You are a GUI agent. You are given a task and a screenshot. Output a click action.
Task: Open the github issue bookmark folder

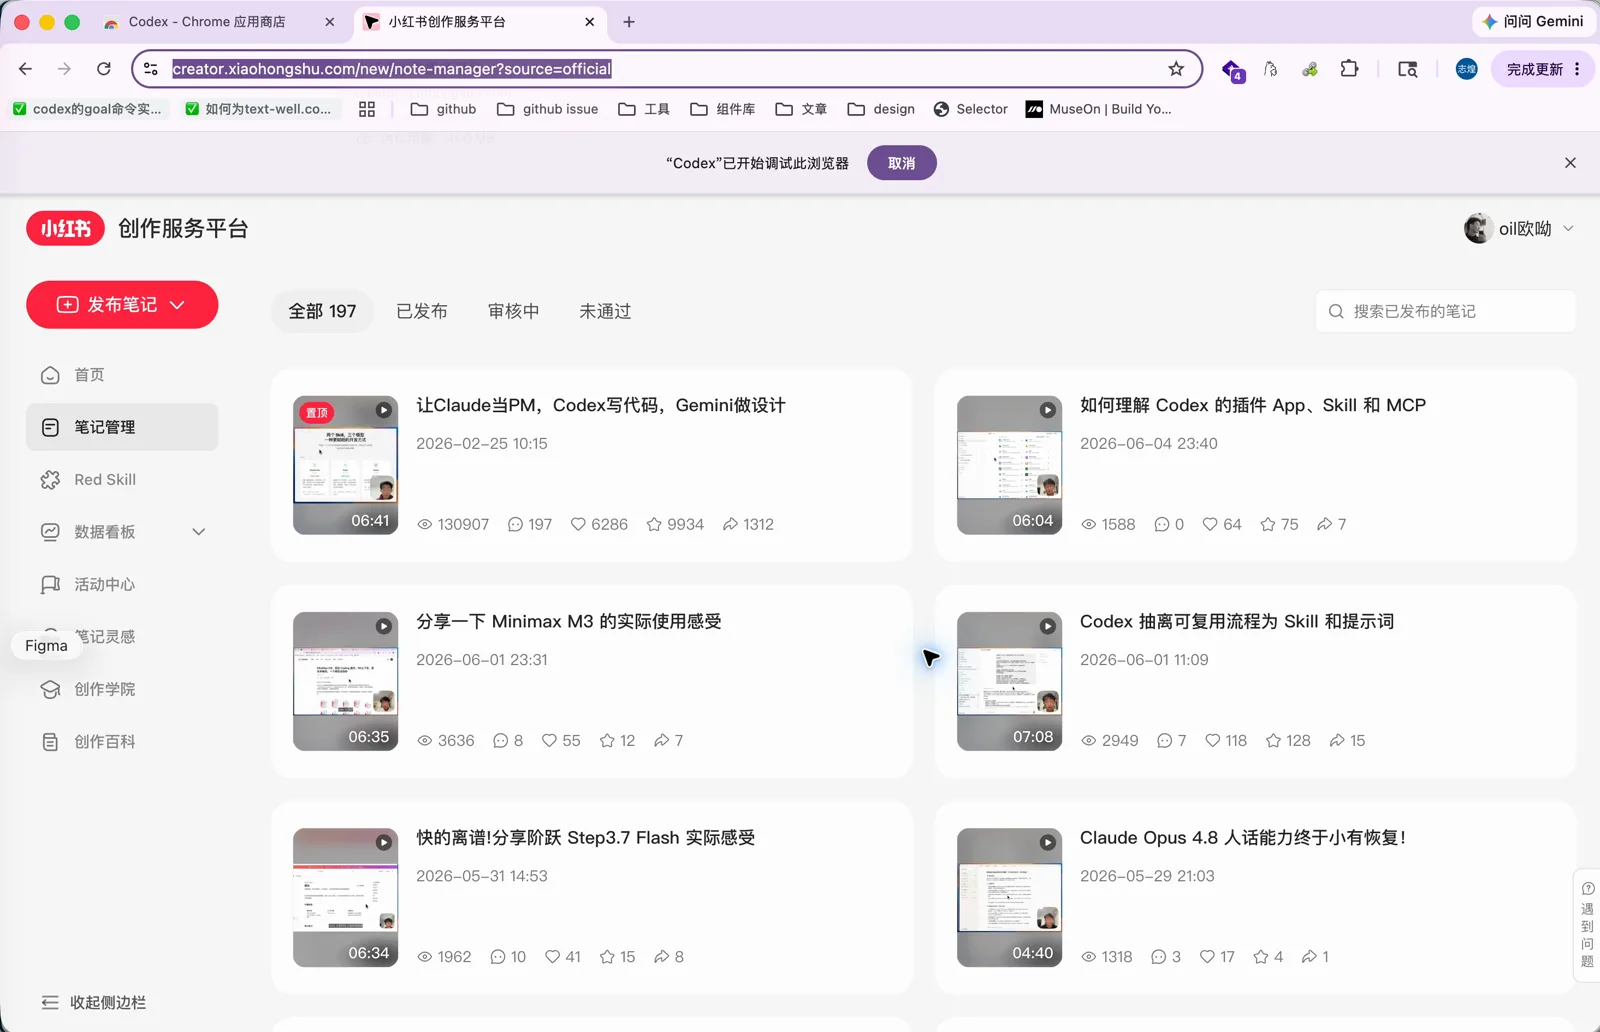[x=548, y=109]
